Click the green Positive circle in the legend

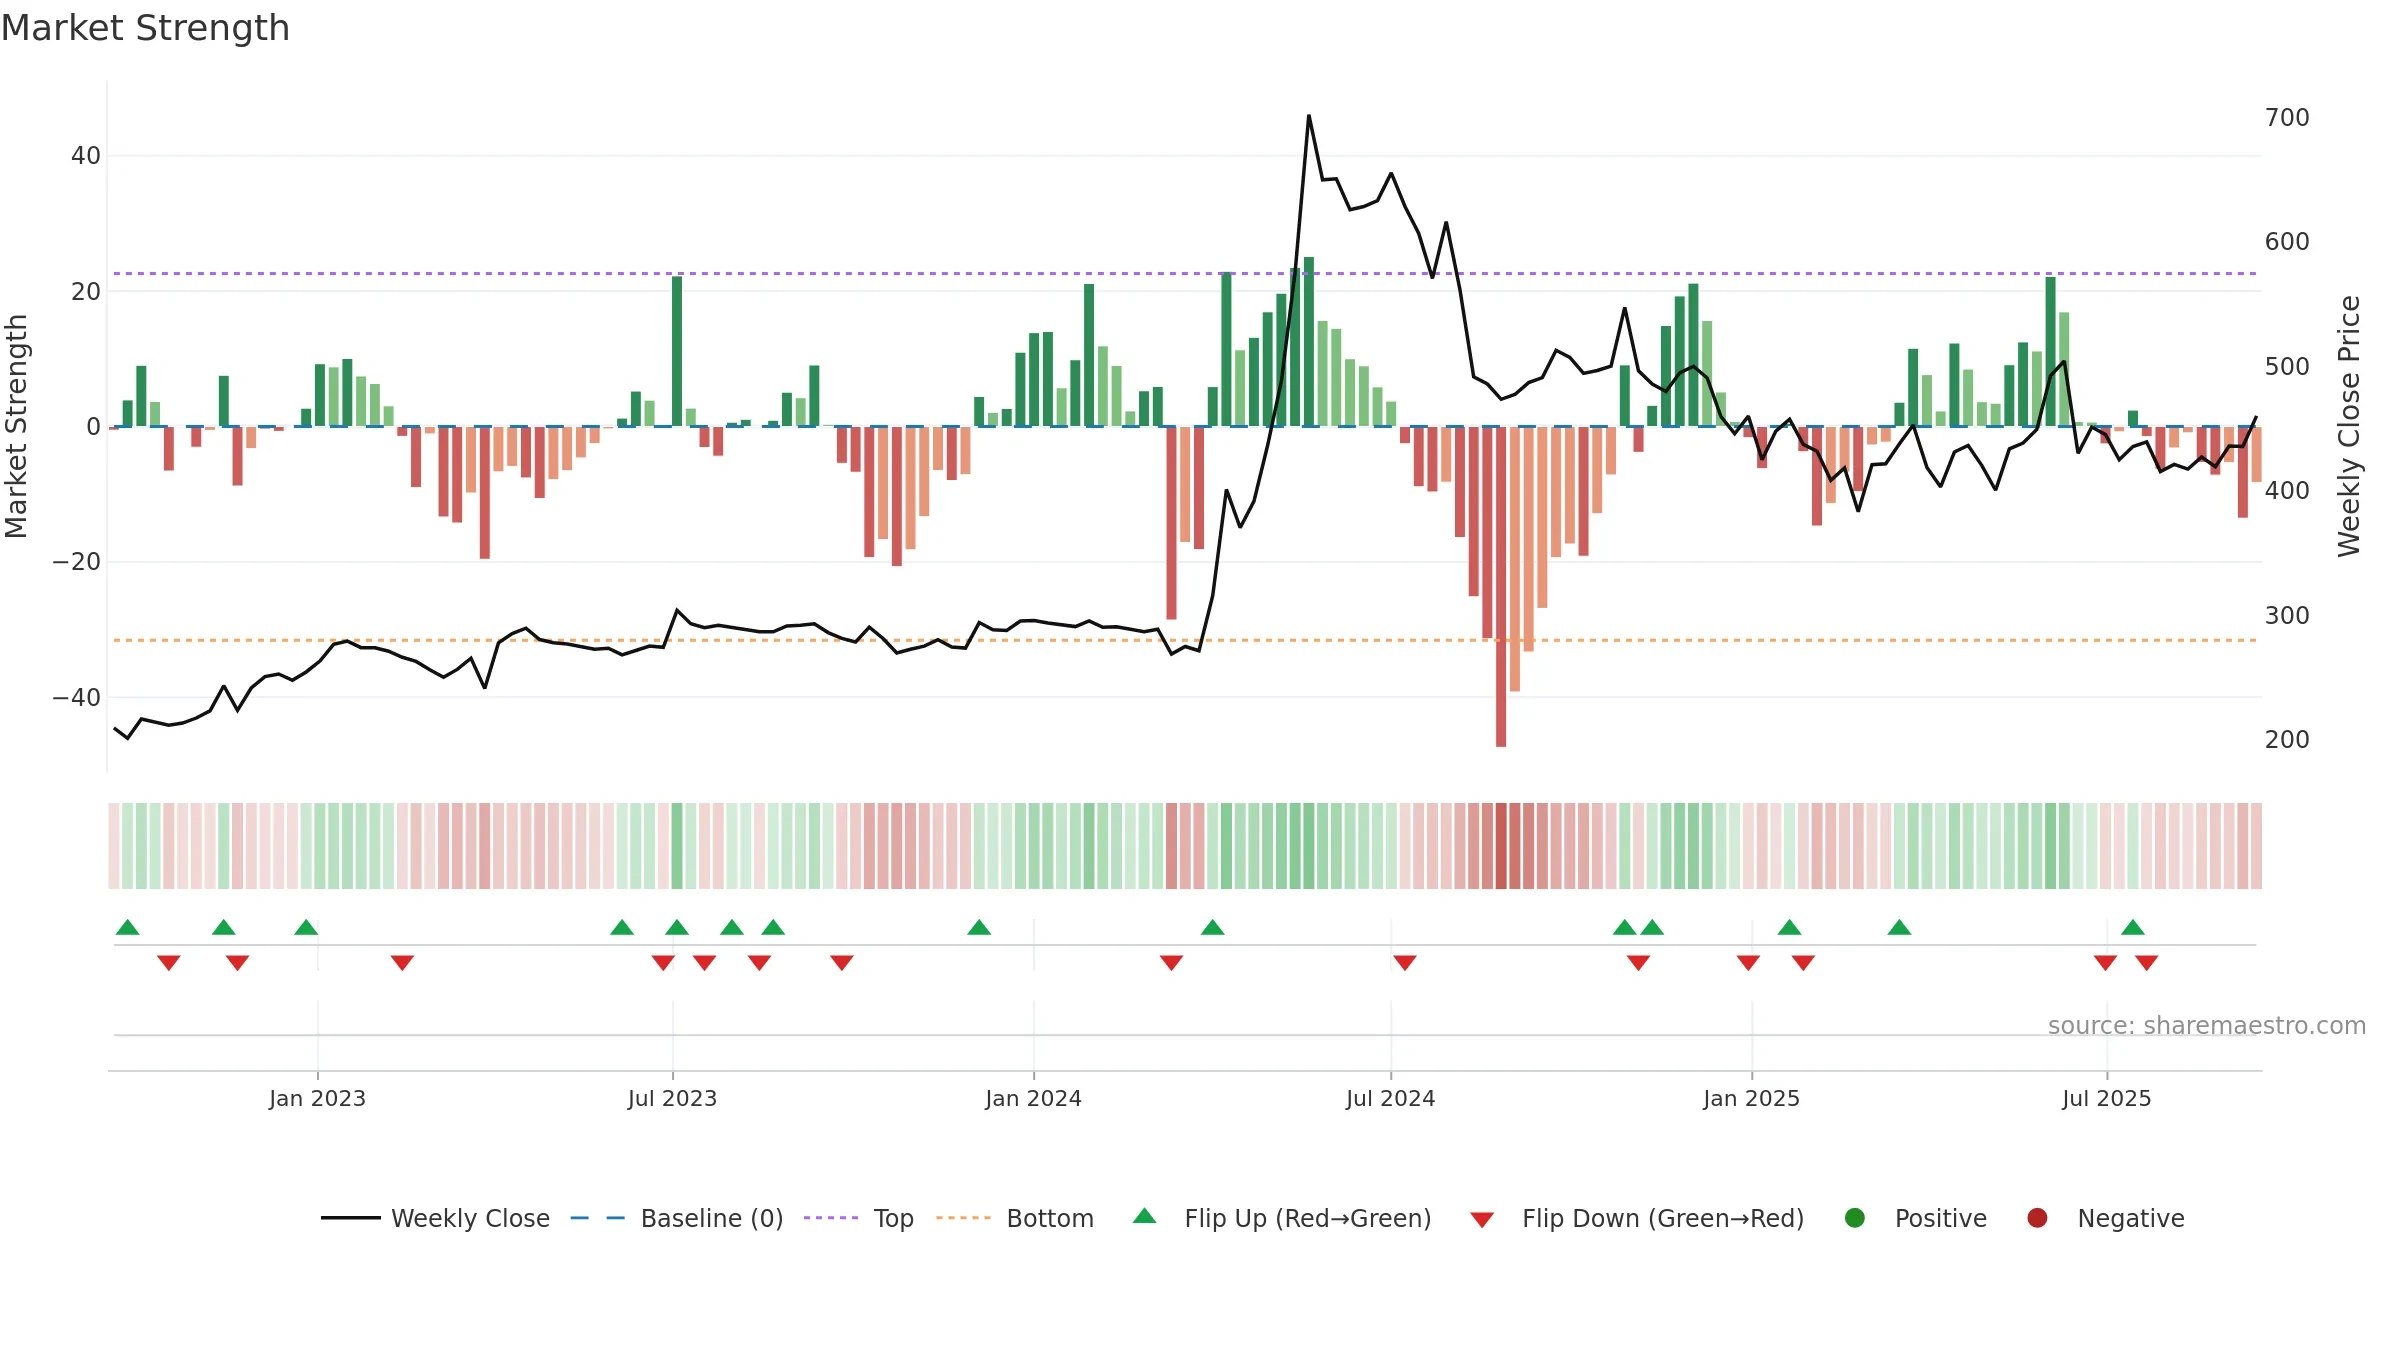click(1855, 1218)
